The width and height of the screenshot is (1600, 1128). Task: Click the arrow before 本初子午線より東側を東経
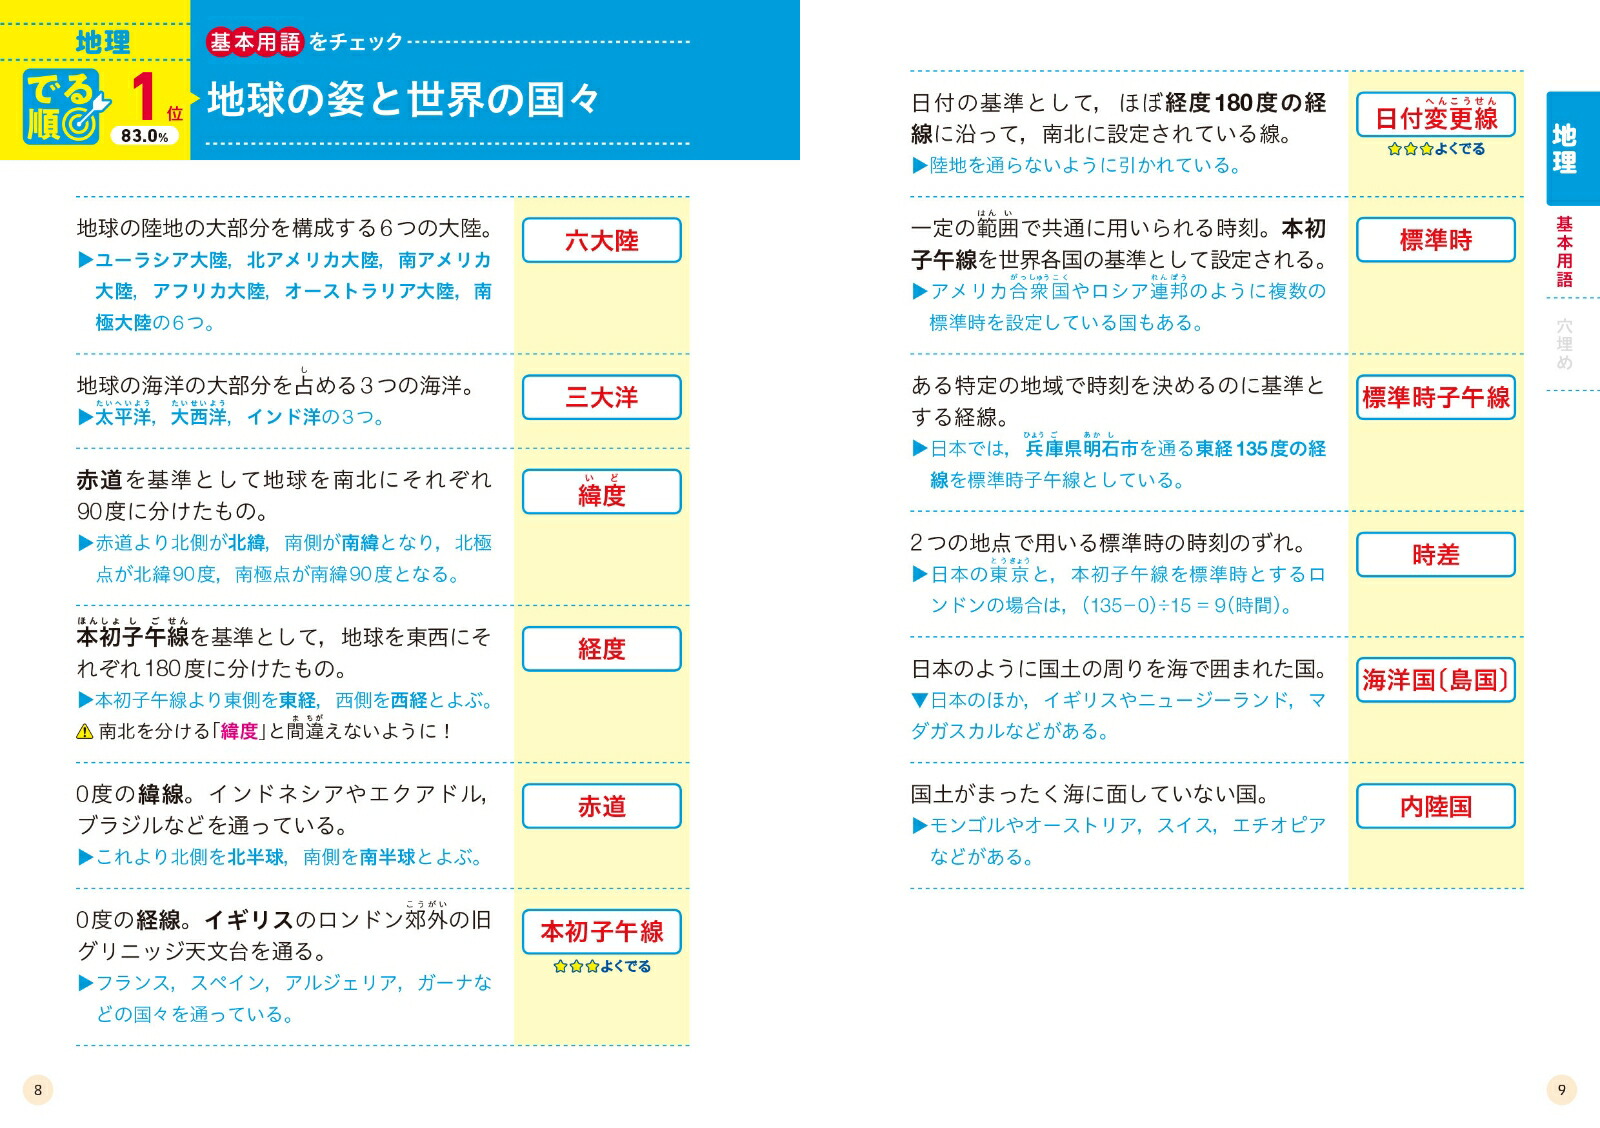pyautogui.click(x=85, y=700)
